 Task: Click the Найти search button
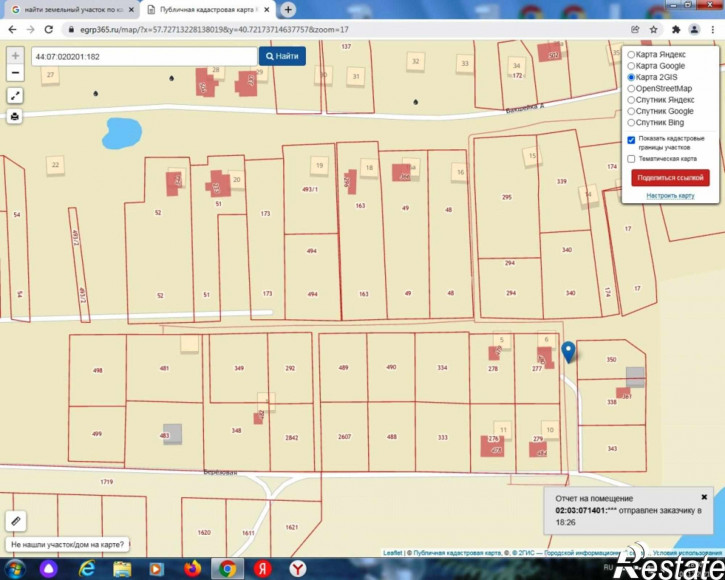click(x=282, y=56)
